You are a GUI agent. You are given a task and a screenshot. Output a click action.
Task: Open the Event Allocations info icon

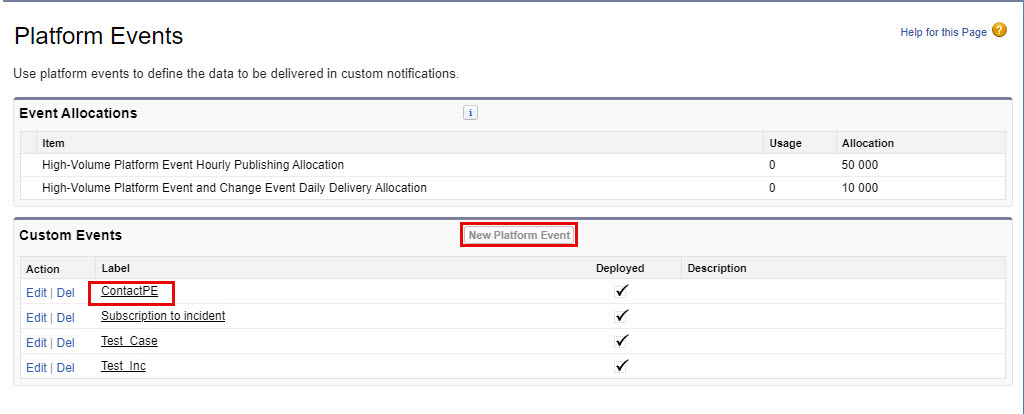tap(470, 113)
